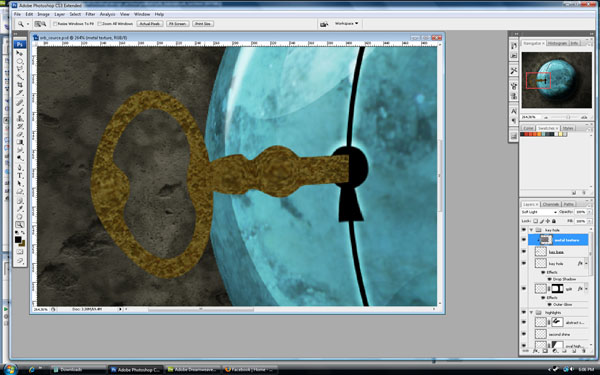Select the Eyedropper tool

(x=20, y=209)
